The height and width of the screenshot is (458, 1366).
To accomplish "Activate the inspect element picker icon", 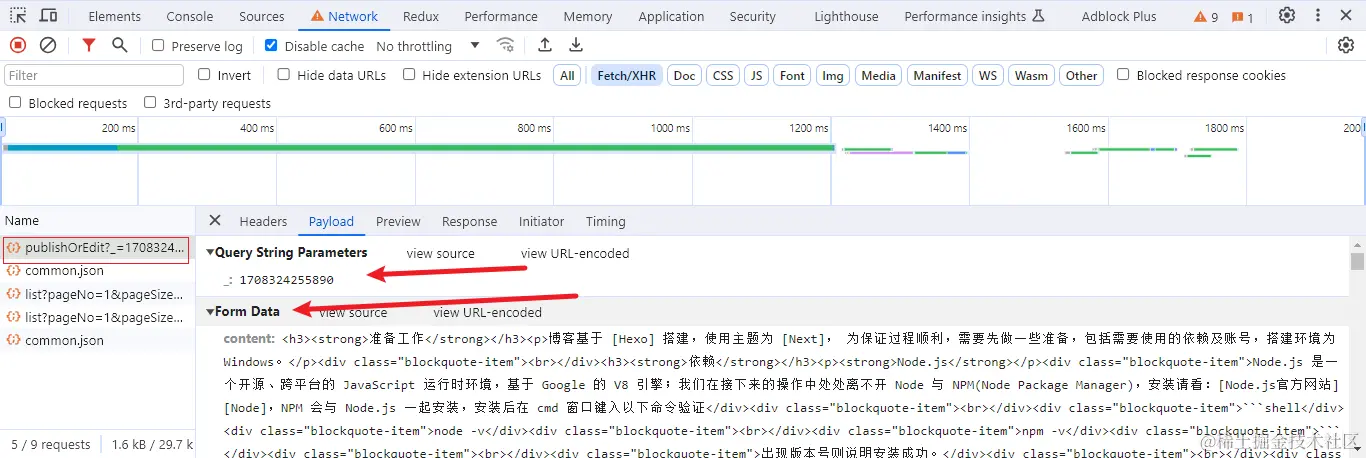I will [x=18, y=16].
